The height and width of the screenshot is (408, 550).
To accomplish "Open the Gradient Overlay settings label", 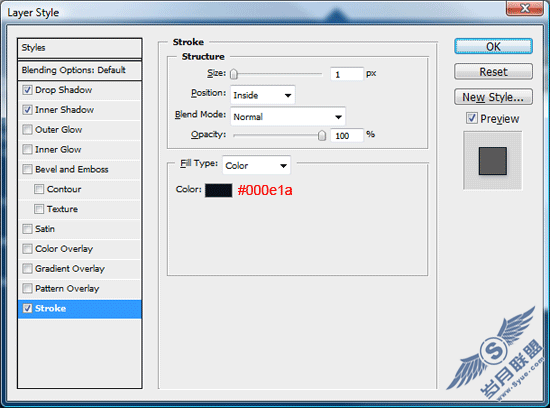I will click(70, 269).
